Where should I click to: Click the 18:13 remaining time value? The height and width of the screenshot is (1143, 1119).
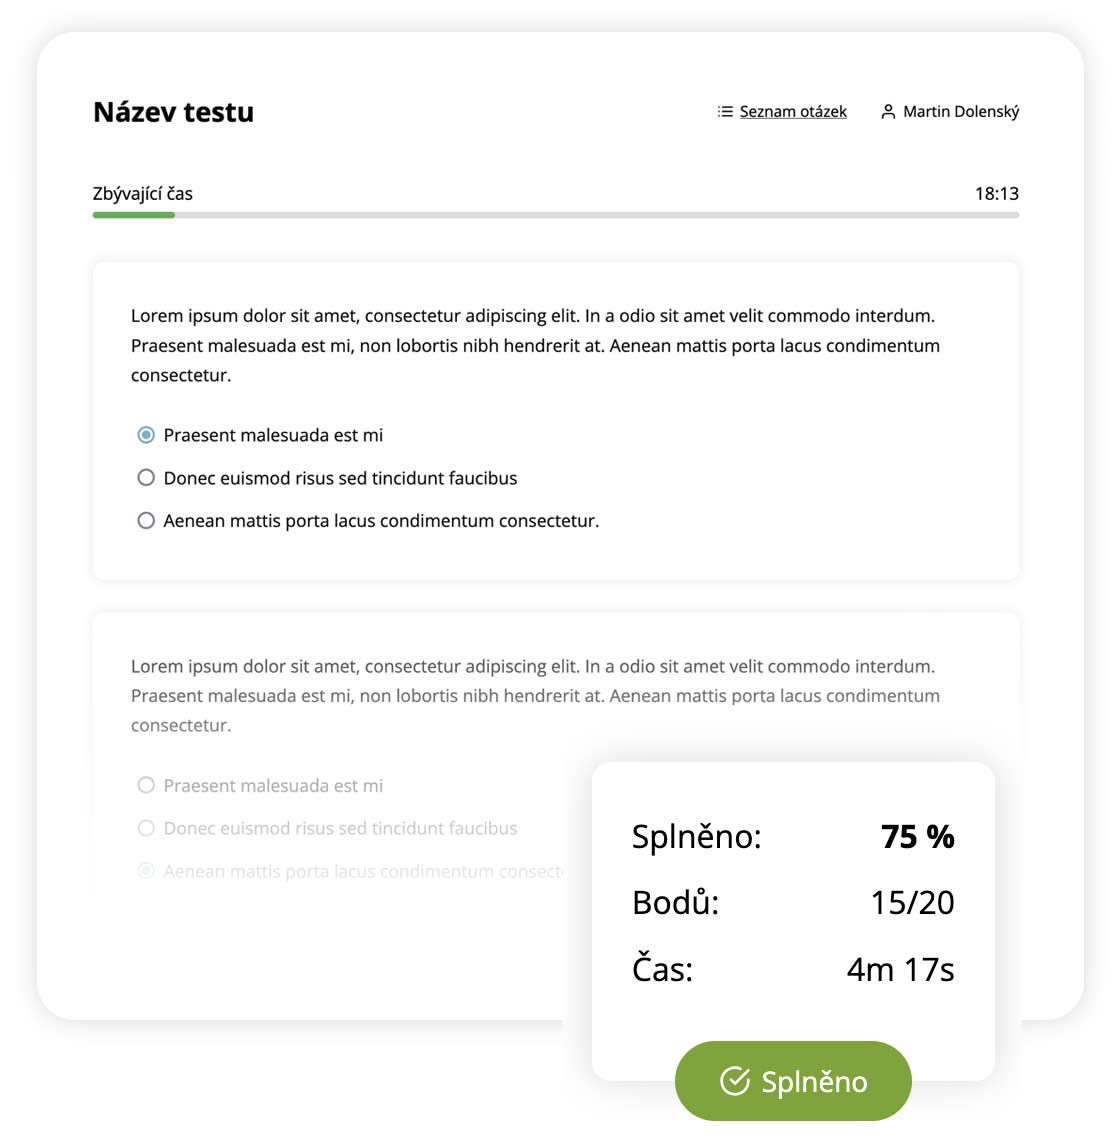coord(996,194)
